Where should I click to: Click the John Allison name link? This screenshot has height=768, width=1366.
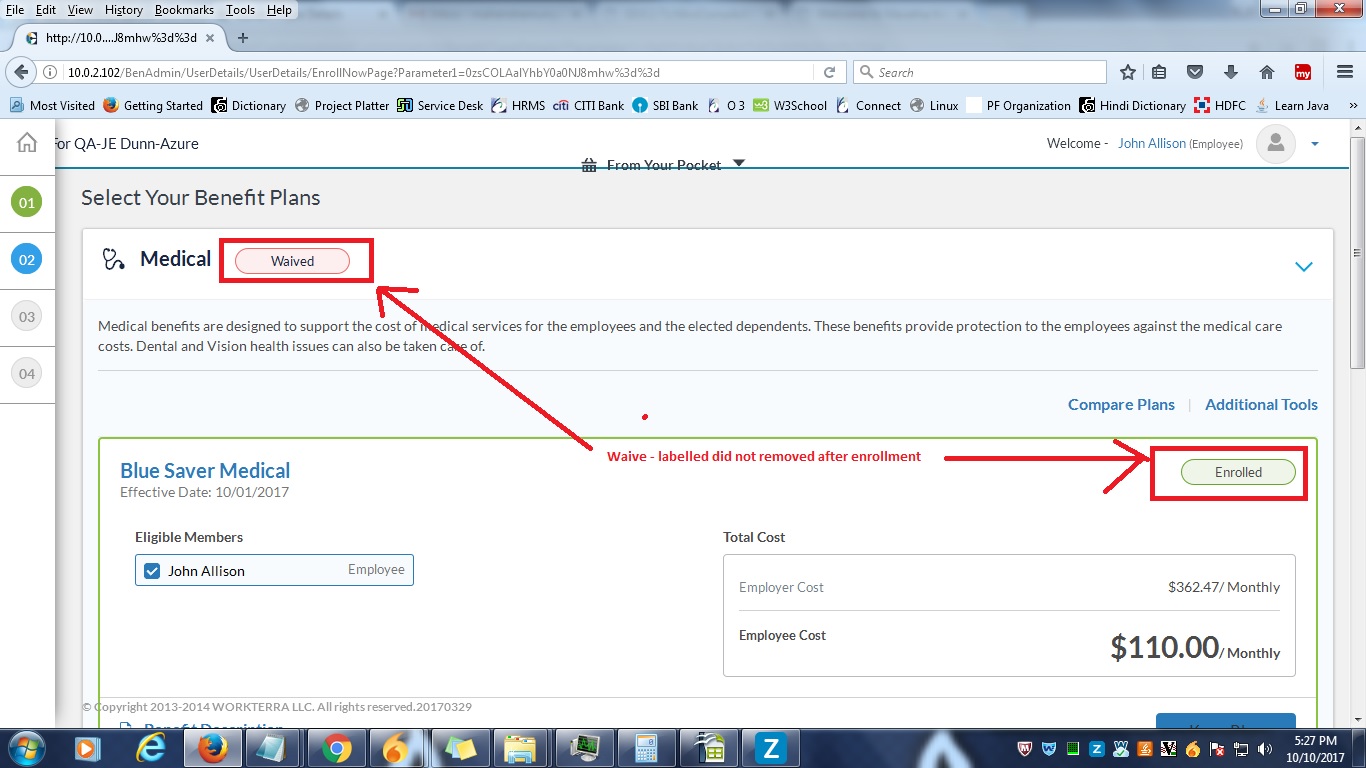[1152, 144]
